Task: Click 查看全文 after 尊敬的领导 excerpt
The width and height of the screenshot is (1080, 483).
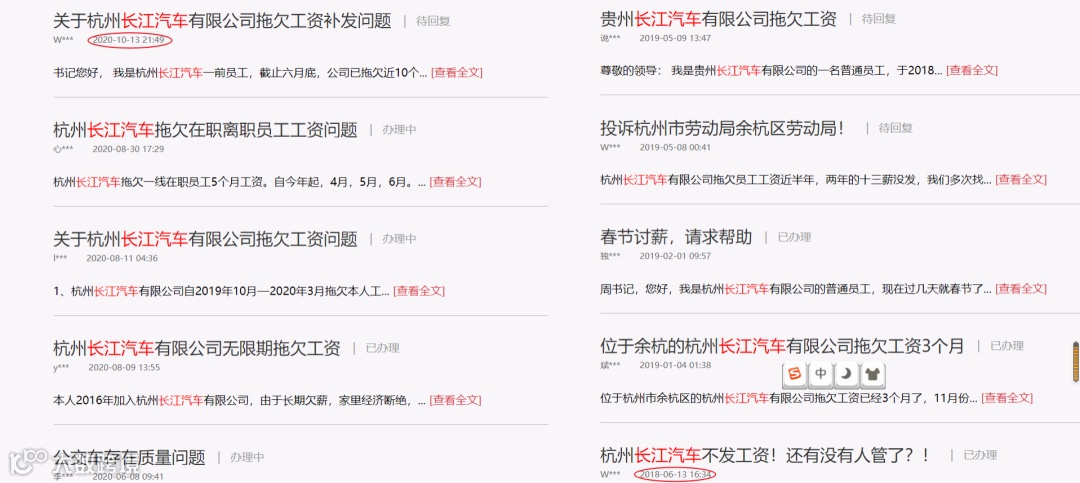Action: click(972, 70)
